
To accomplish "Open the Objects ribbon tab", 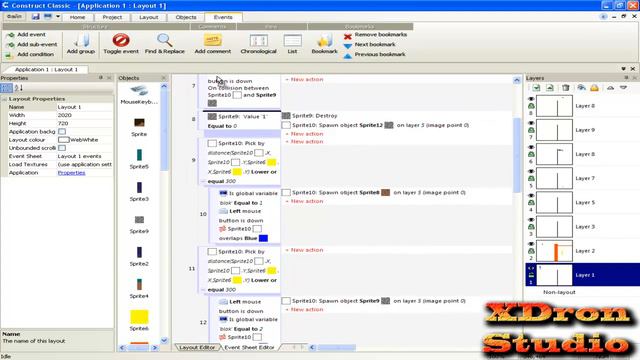I will [x=186, y=17].
